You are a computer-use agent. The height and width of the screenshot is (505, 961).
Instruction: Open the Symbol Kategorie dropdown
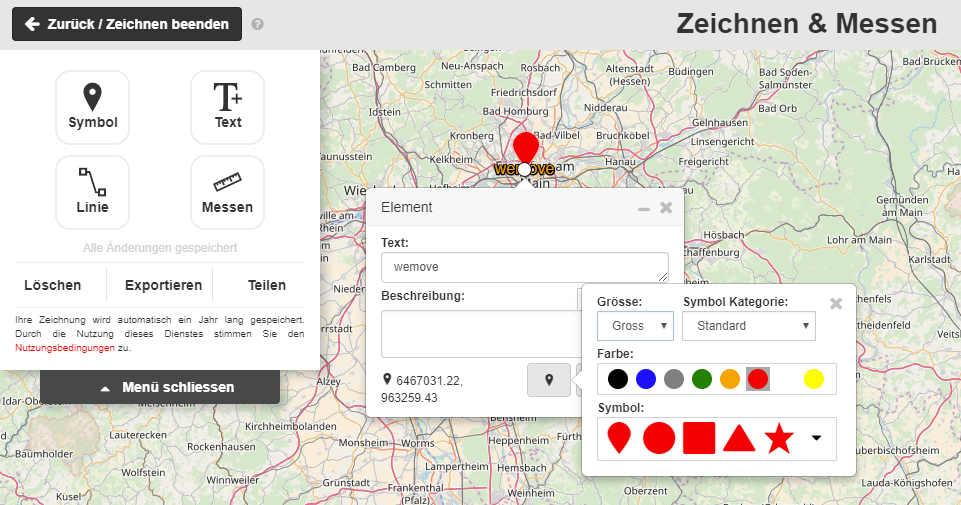coord(748,326)
